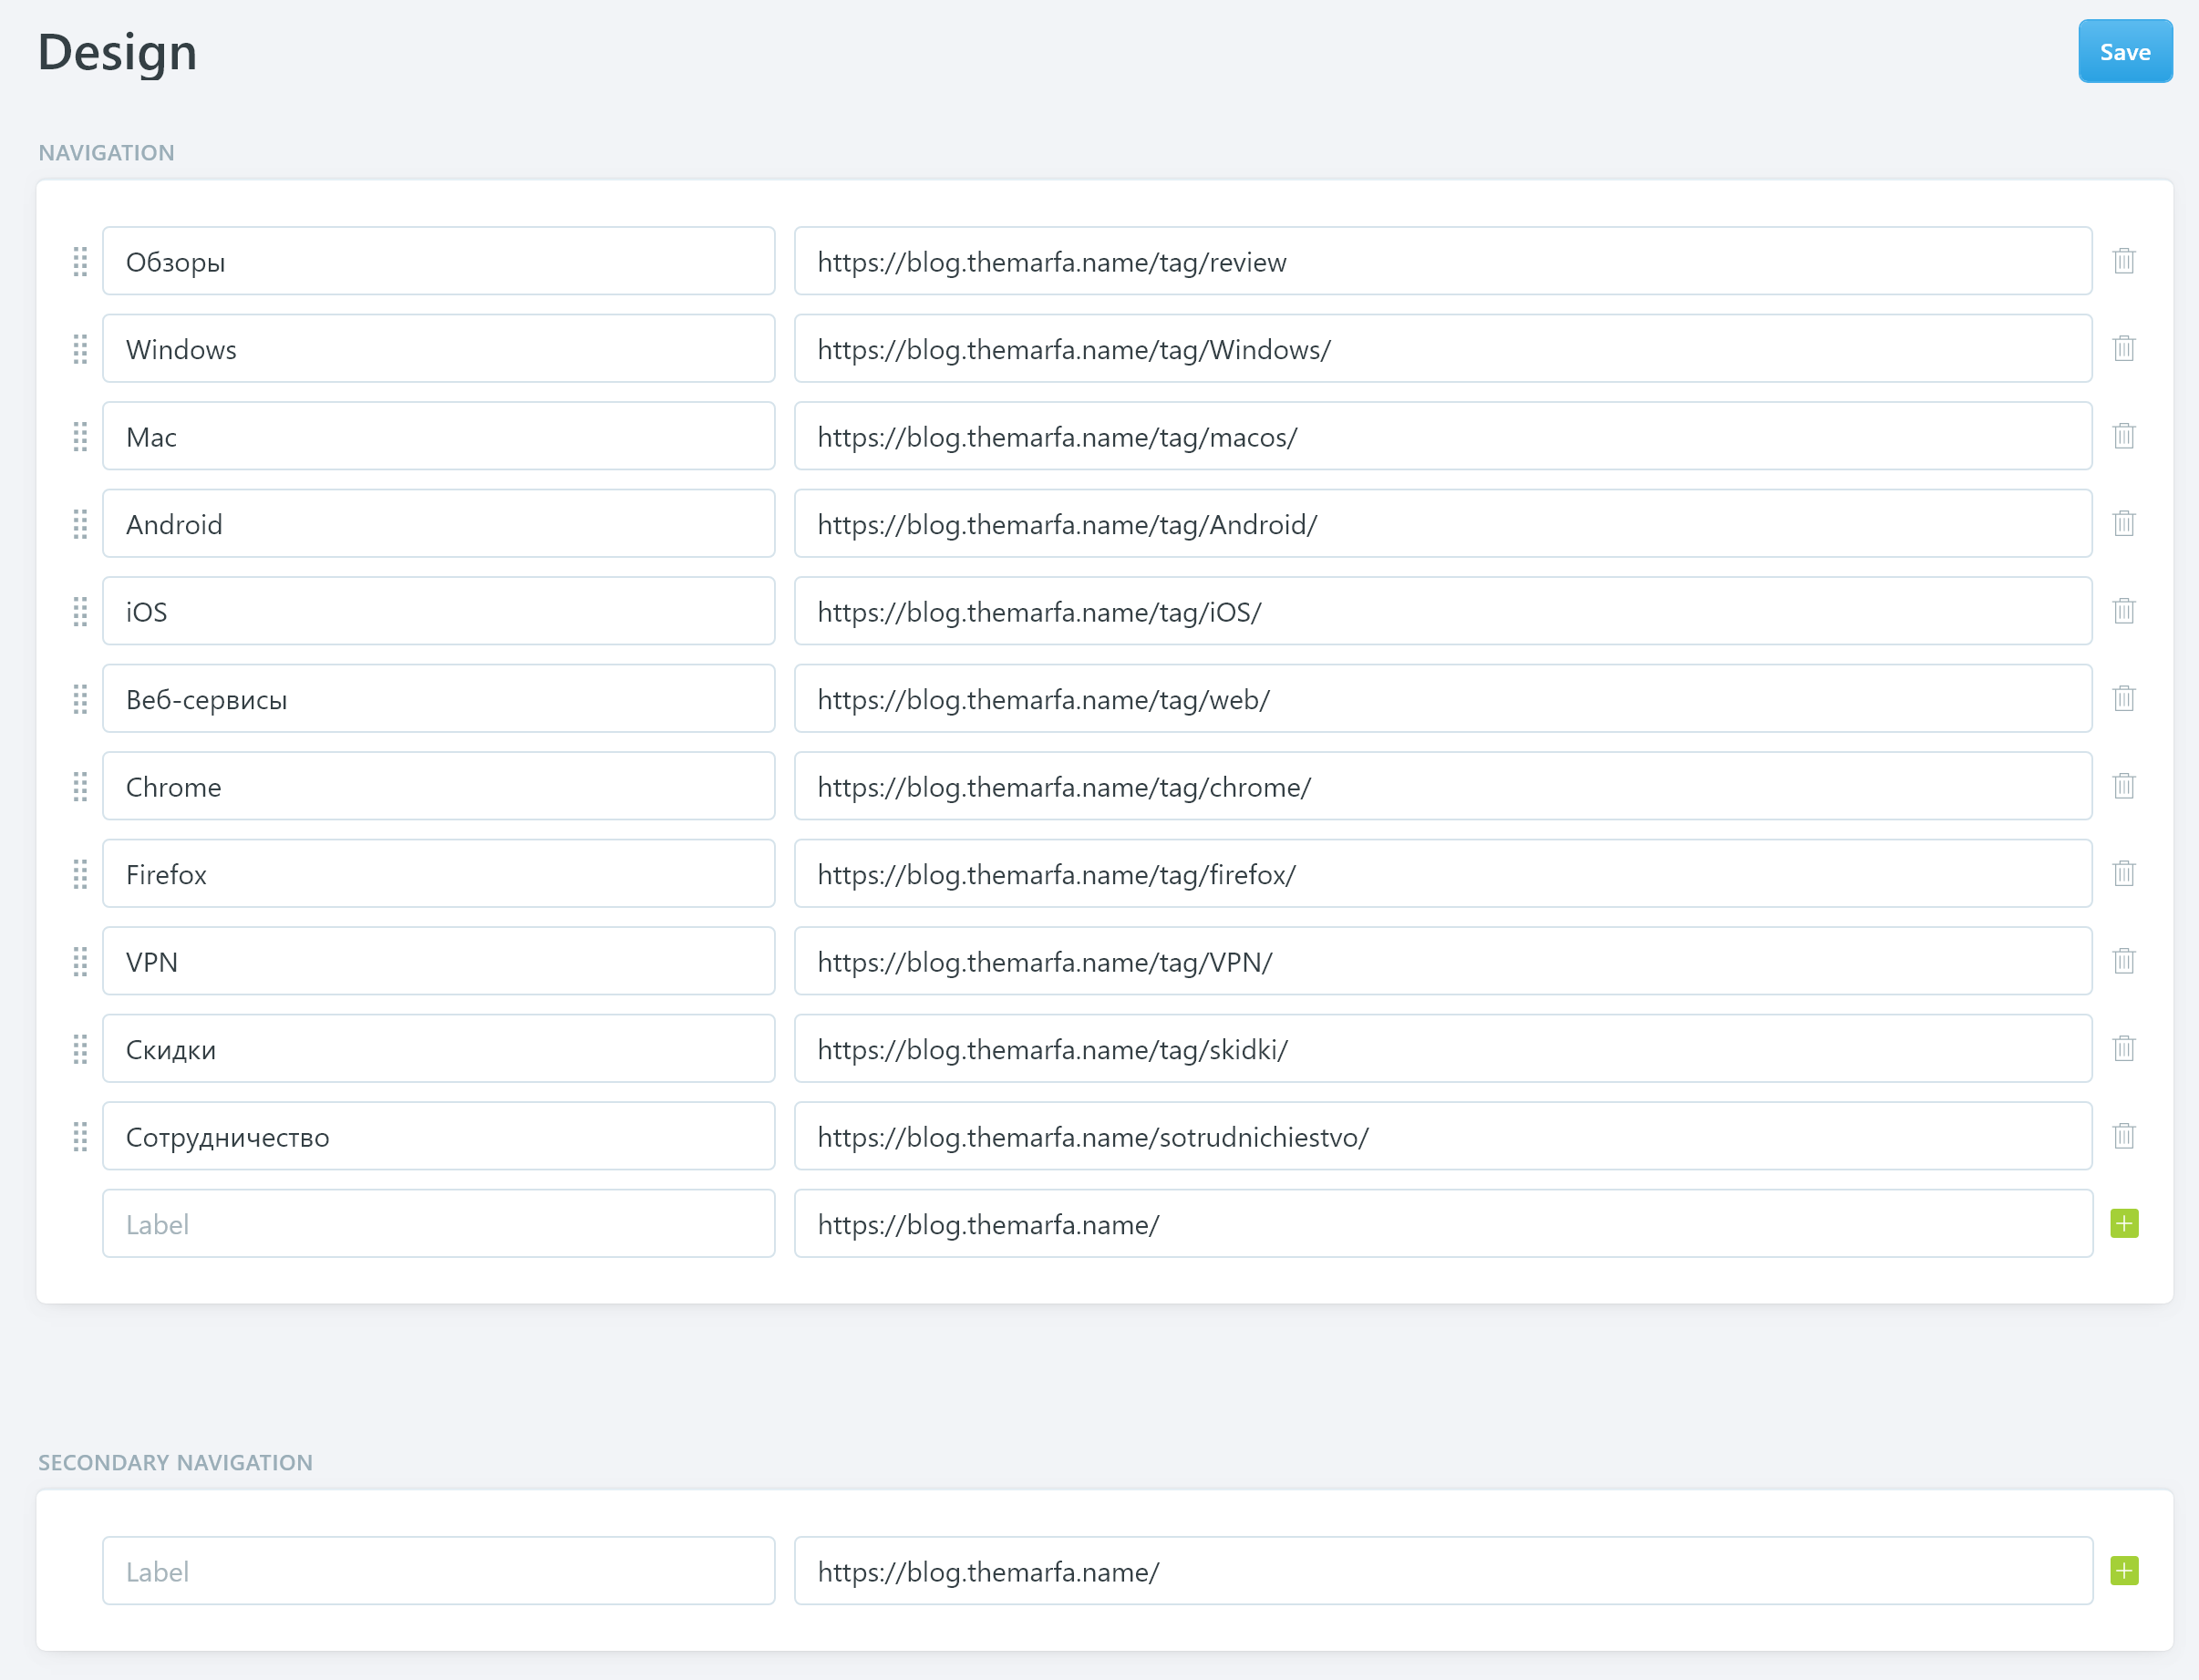Delete the Chrome navigation link

pyautogui.click(x=2123, y=786)
